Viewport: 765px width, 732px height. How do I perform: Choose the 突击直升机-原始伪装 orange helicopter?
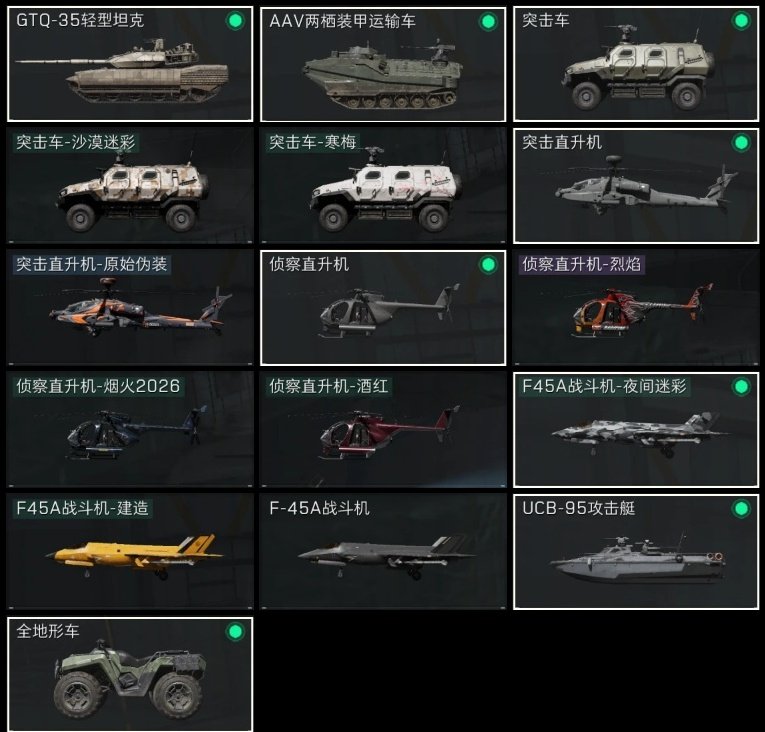pos(140,308)
